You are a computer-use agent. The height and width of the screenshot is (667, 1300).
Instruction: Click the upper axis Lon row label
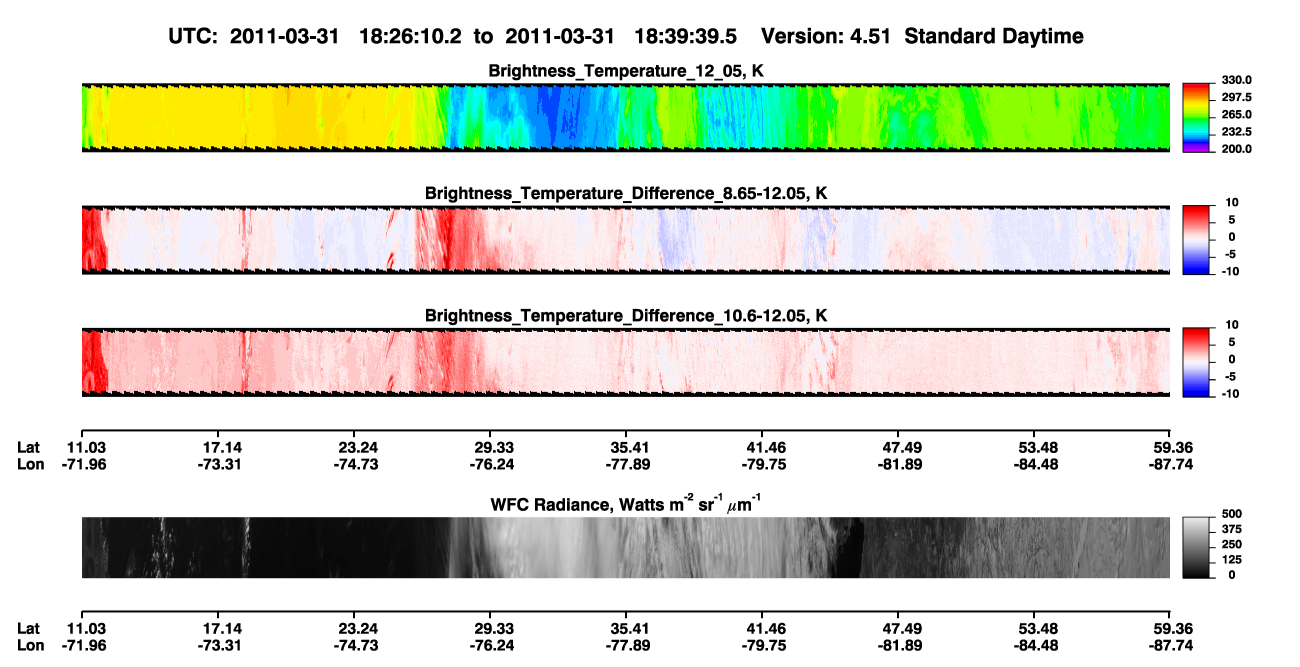pos(30,464)
